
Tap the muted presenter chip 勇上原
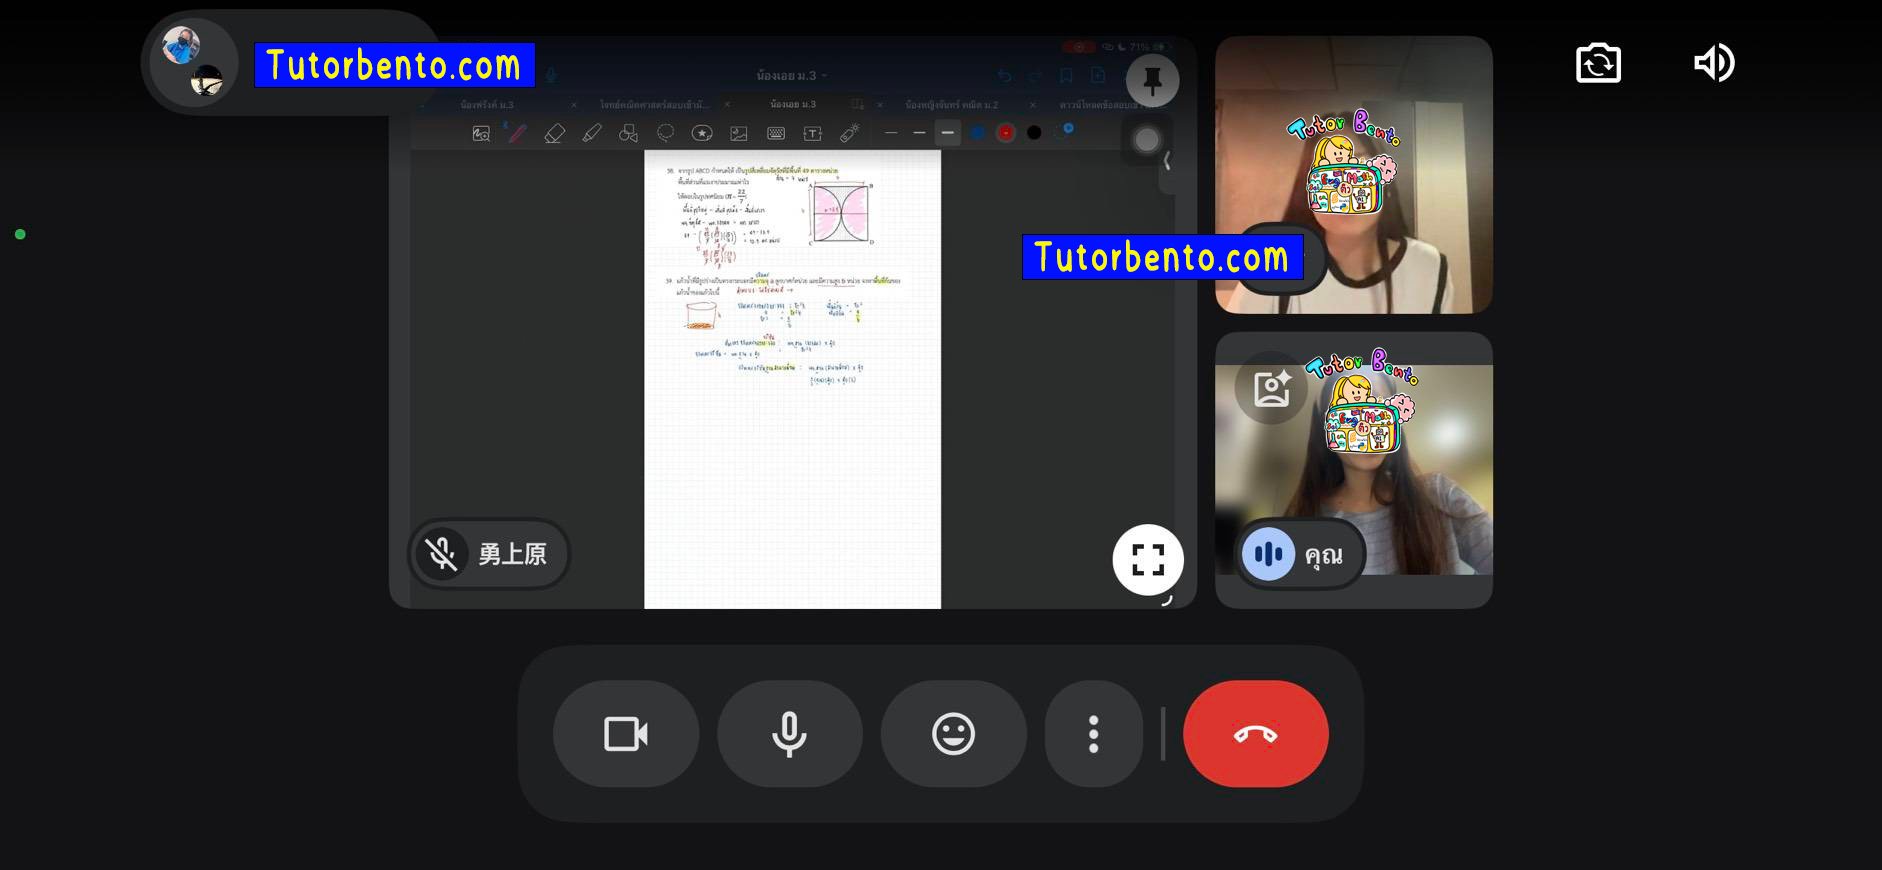489,553
